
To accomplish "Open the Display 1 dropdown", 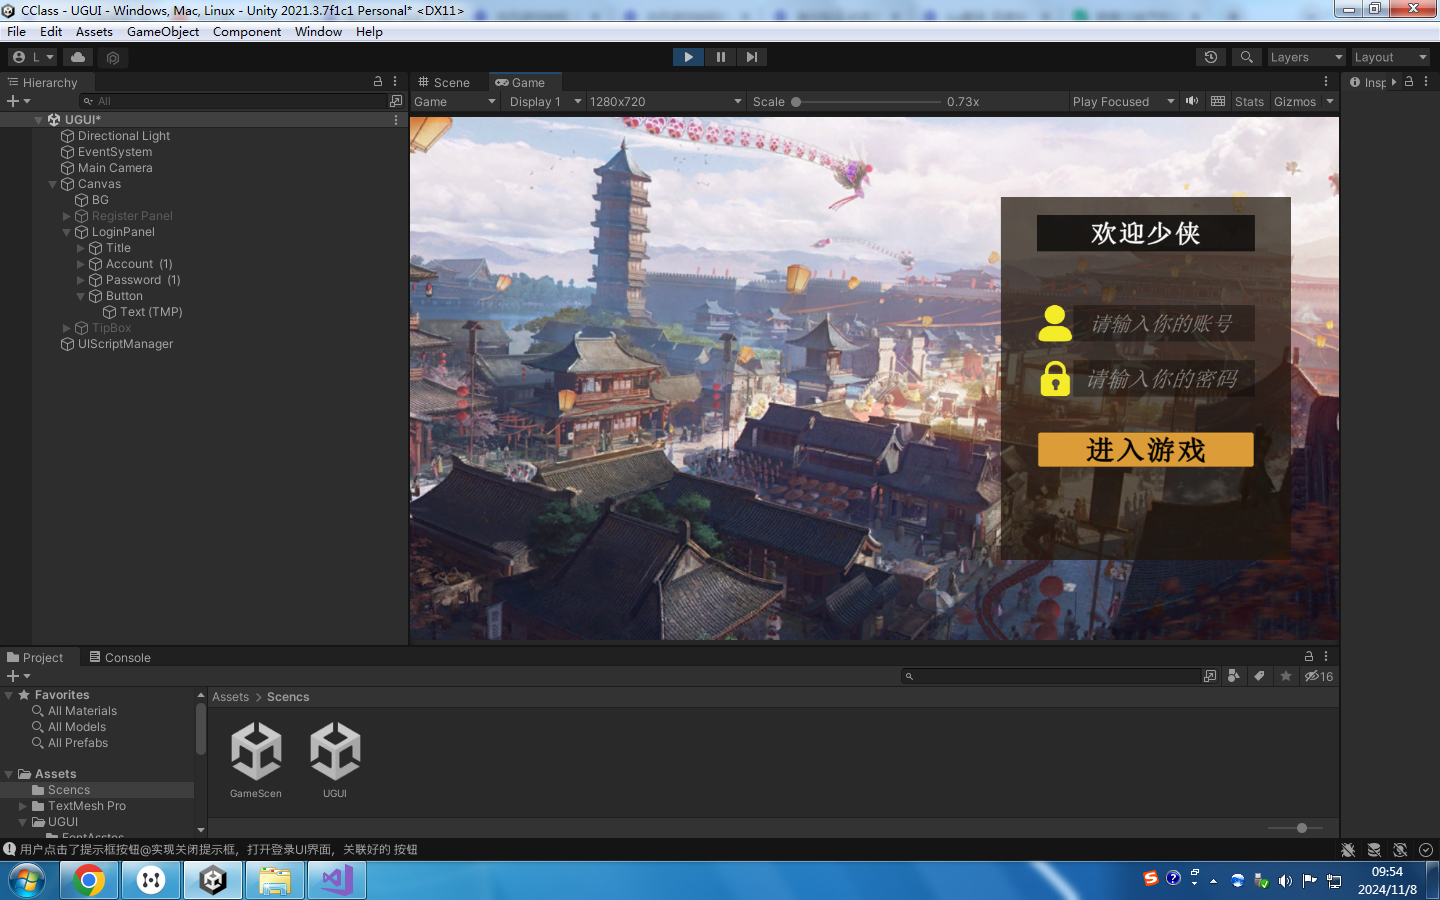I will coord(545,101).
